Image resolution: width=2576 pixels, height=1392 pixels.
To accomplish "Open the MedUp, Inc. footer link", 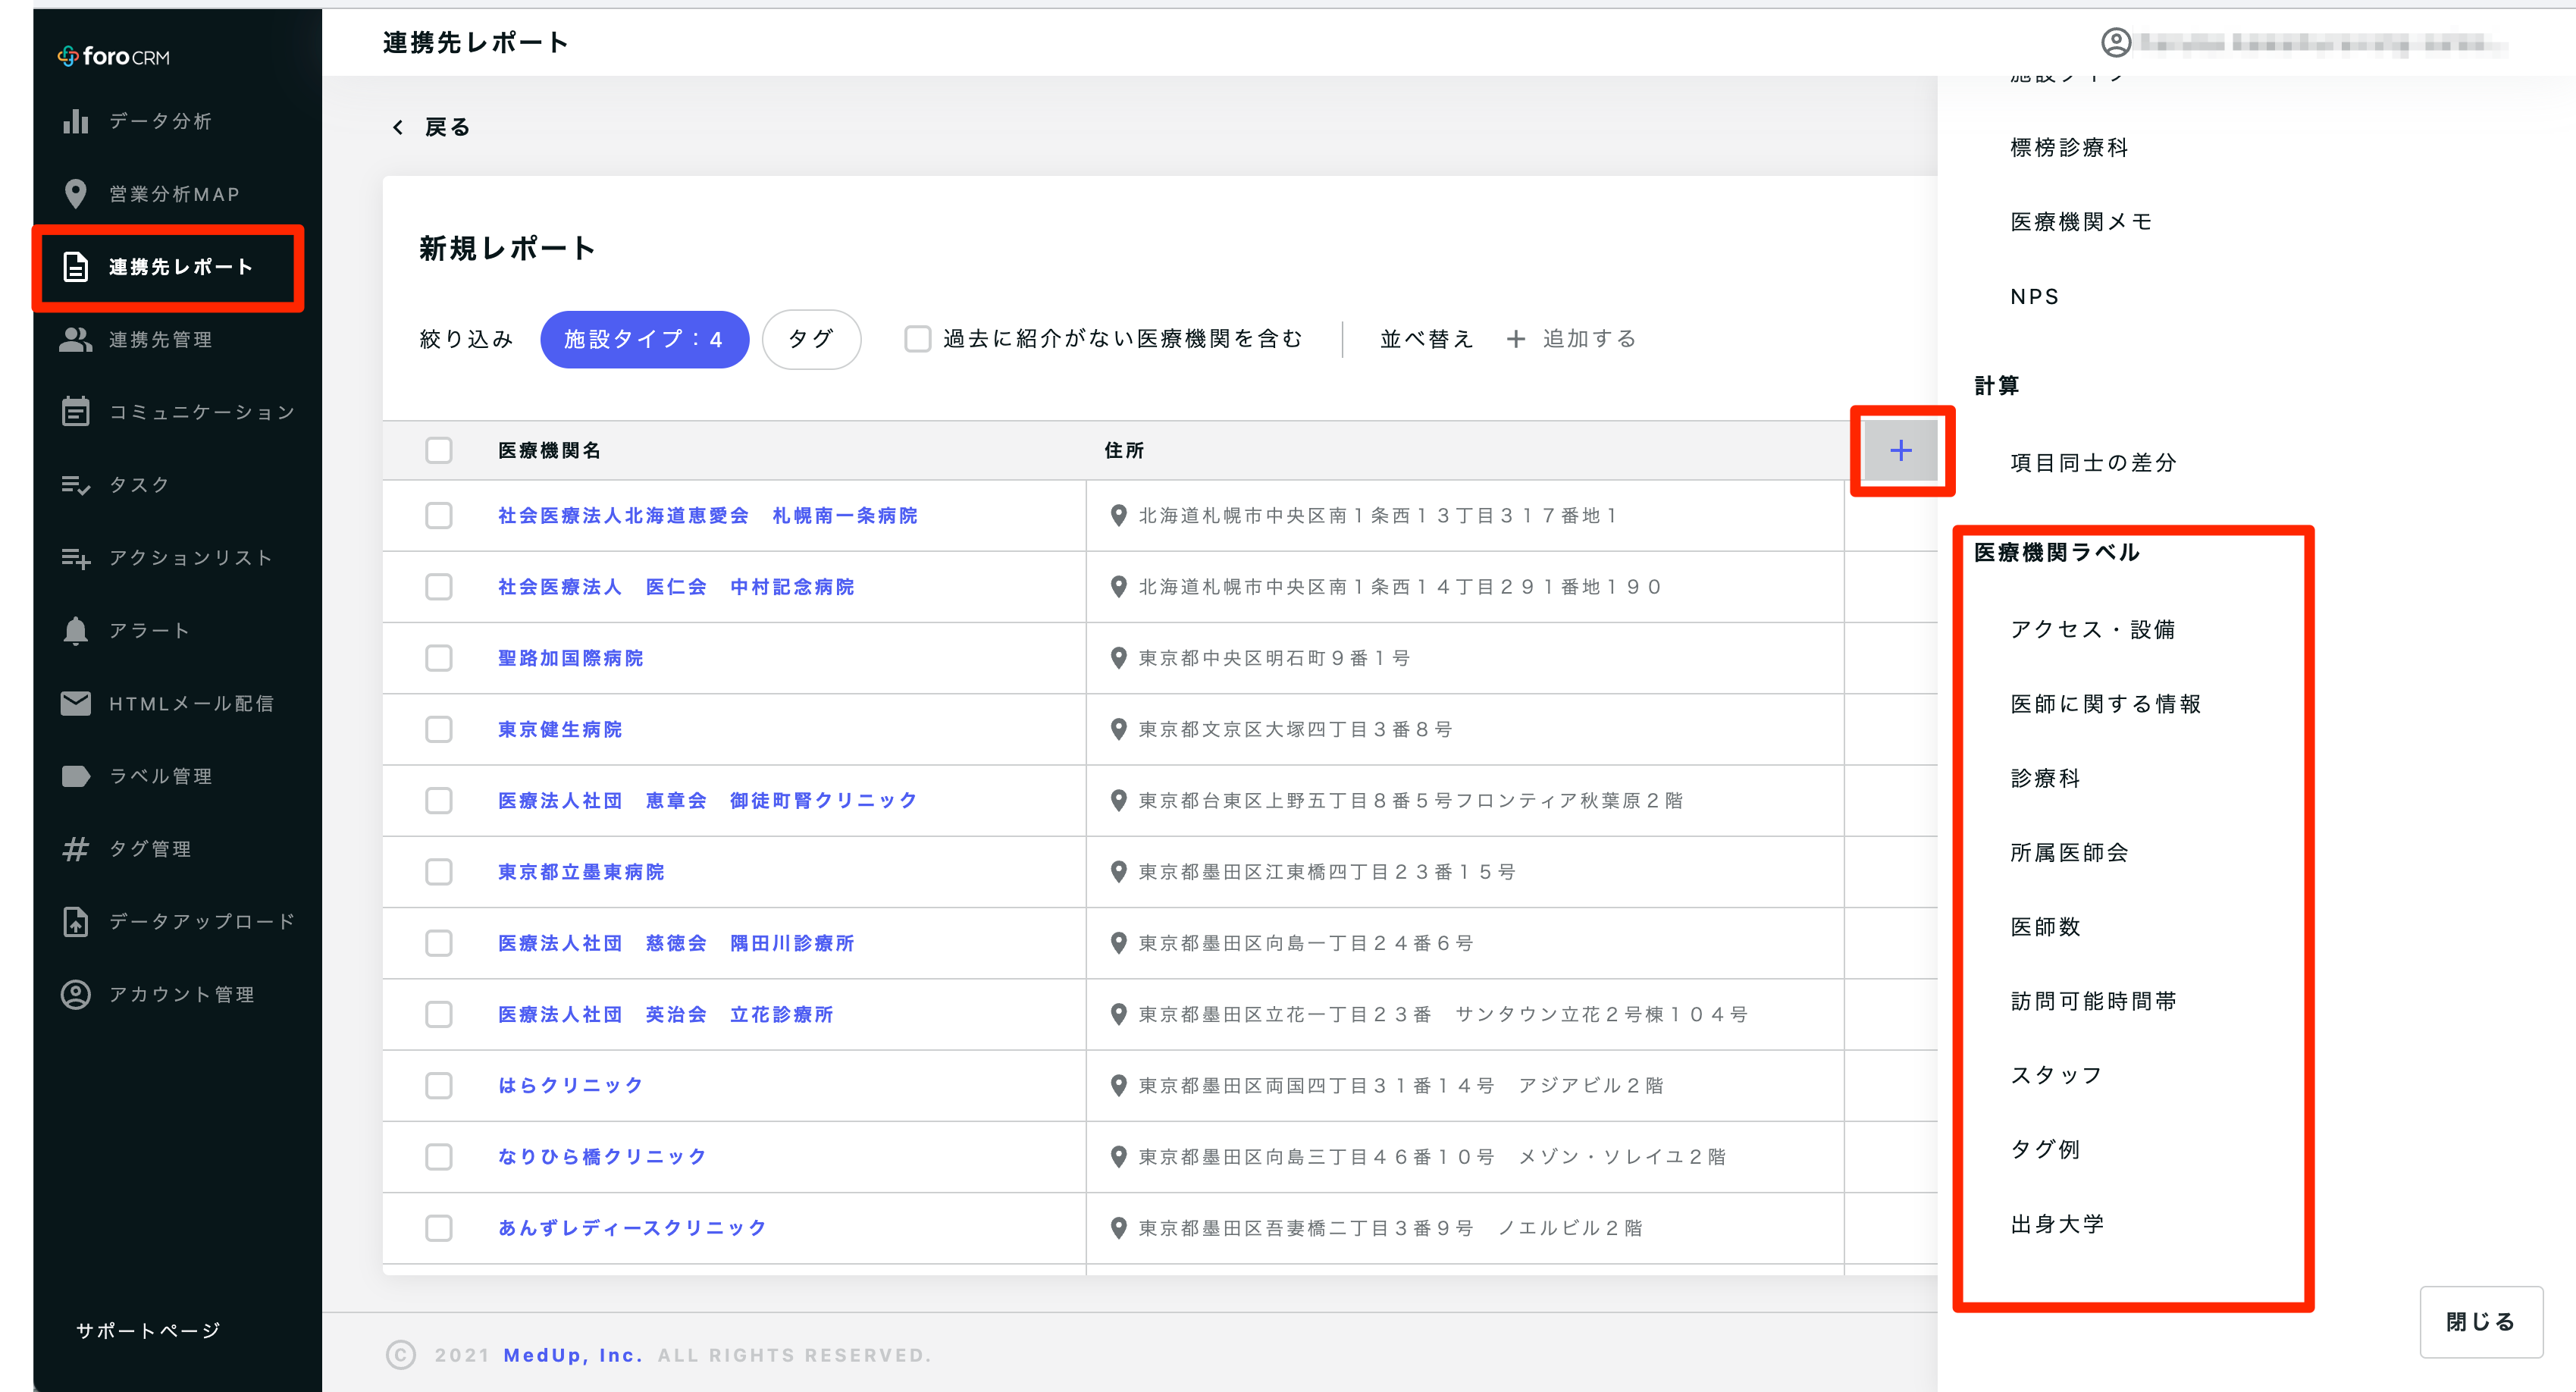I will (573, 1356).
